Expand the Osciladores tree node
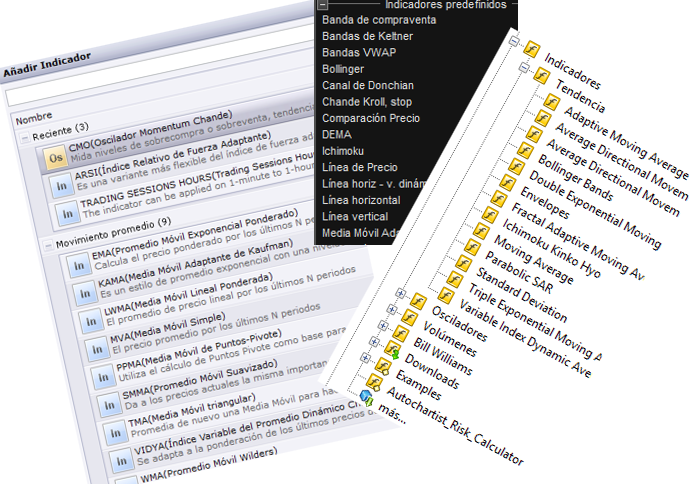692x484 pixels. coord(402,293)
